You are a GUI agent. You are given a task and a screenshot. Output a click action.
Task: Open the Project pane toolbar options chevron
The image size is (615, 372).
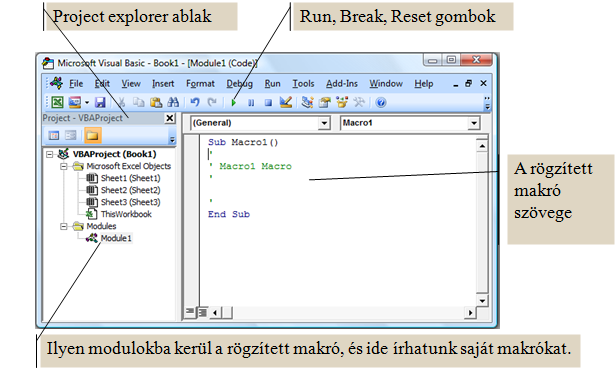point(172,139)
